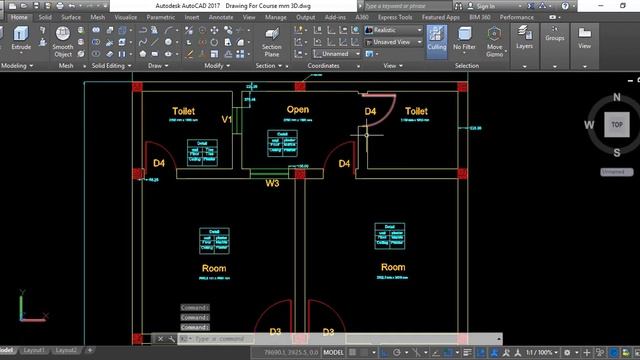Select the Extrude tool

[21, 38]
